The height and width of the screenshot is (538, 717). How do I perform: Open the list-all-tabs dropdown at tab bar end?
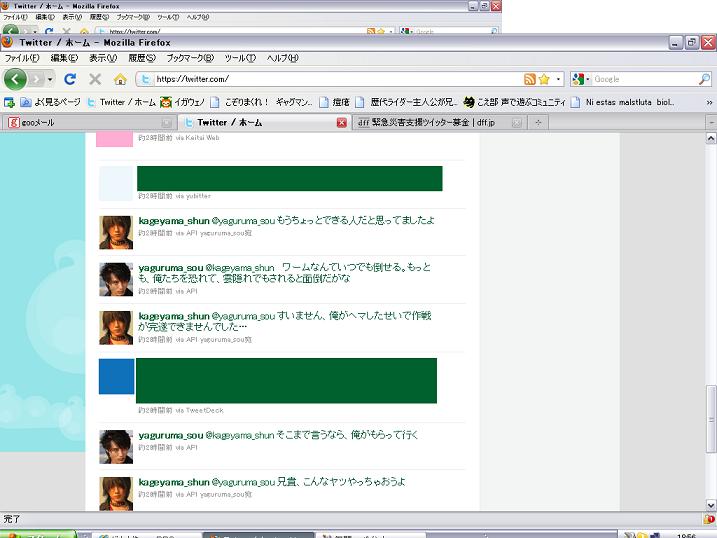point(712,123)
